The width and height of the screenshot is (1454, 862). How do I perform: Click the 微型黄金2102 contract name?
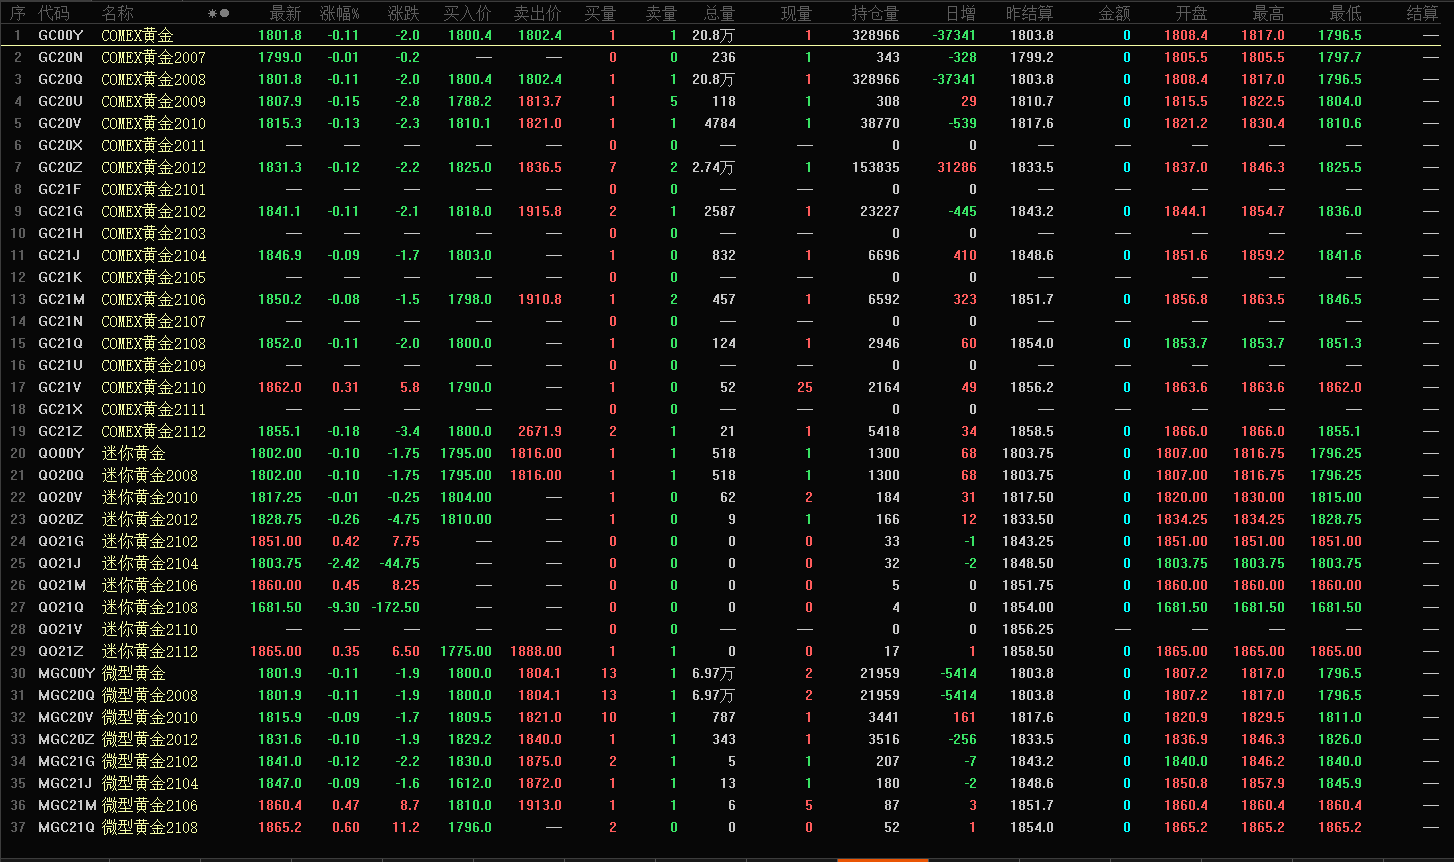point(150,761)
